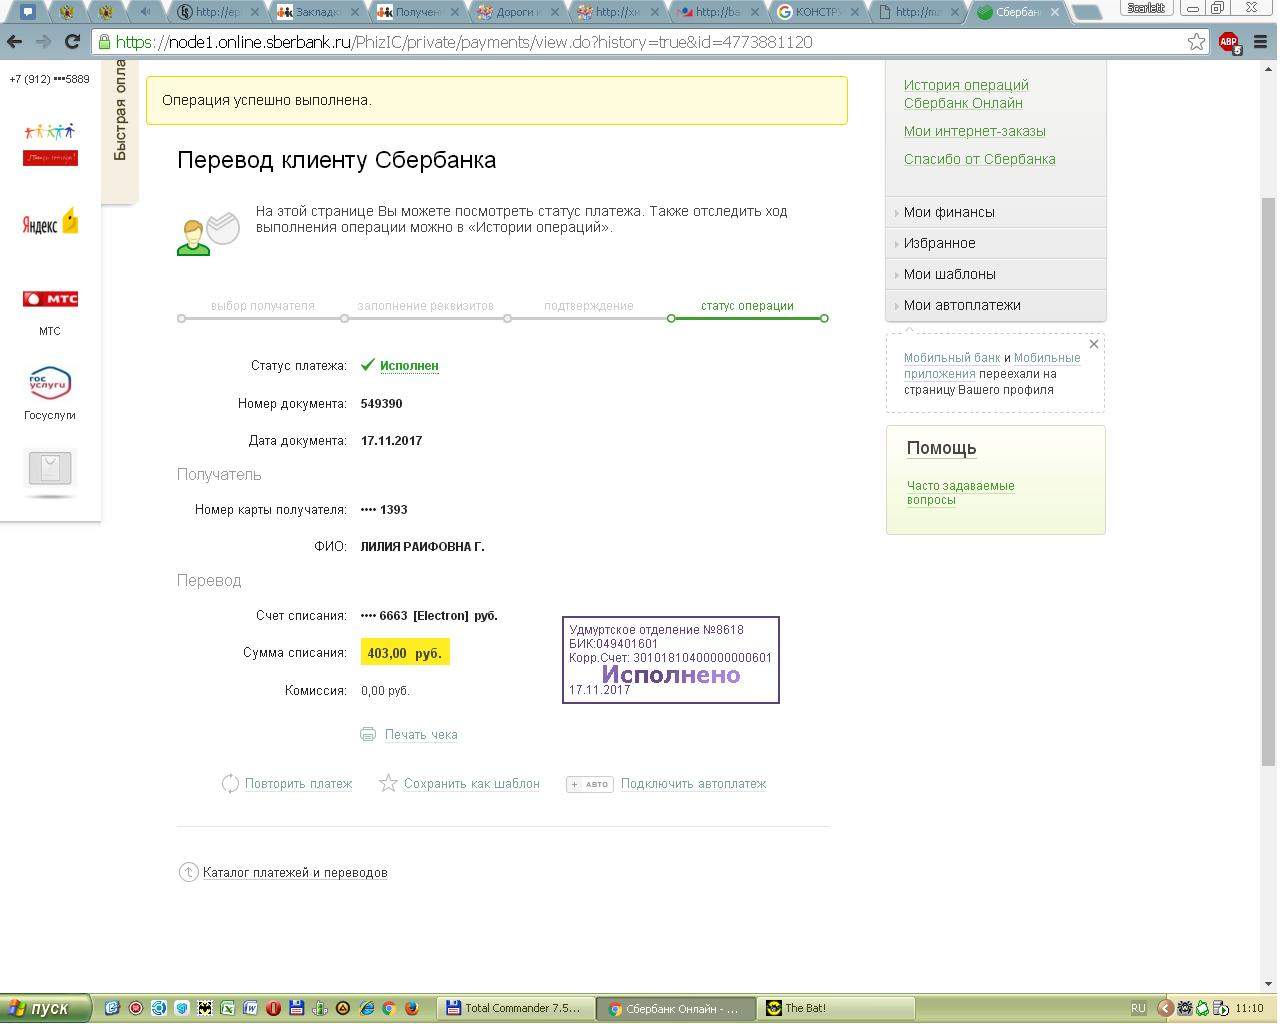Screen dimensions: 1280x1024
Task: Open the Chrome menu icon
Action: (1262, 42)
